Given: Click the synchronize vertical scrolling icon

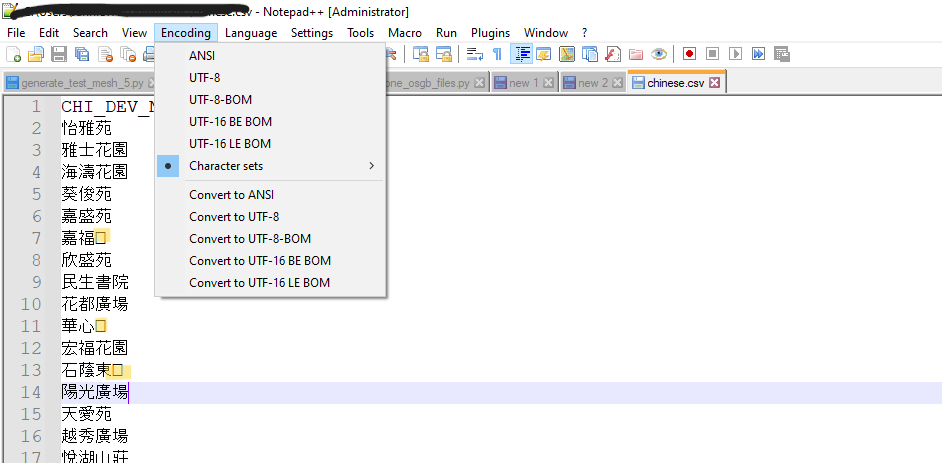Looking at the screenshot, I should click(x=421, y=55).
